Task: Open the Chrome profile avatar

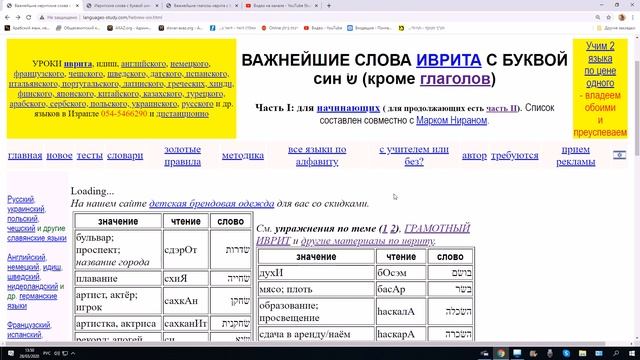Action: [622, 18]
